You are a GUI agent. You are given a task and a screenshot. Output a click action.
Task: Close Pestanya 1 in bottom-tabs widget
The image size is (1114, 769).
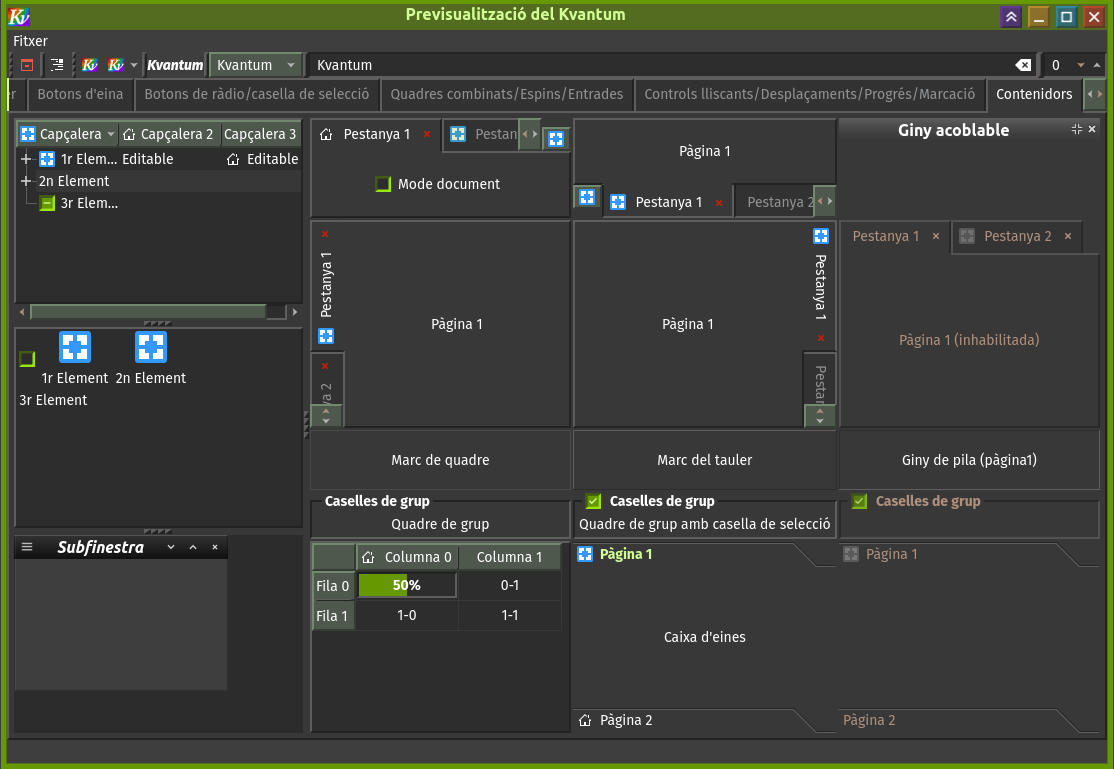pyautogui.click(x=719, y=203)
